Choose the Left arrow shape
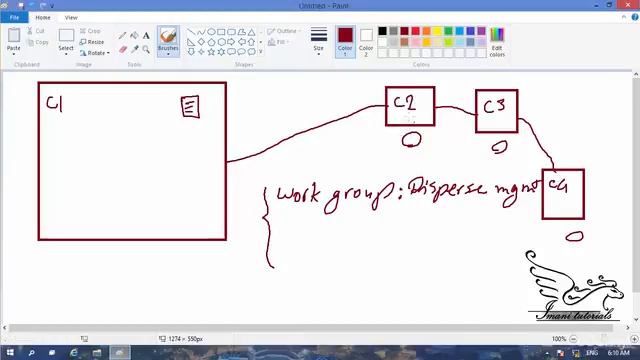This screenshot has height=360, width=640. 242,42
